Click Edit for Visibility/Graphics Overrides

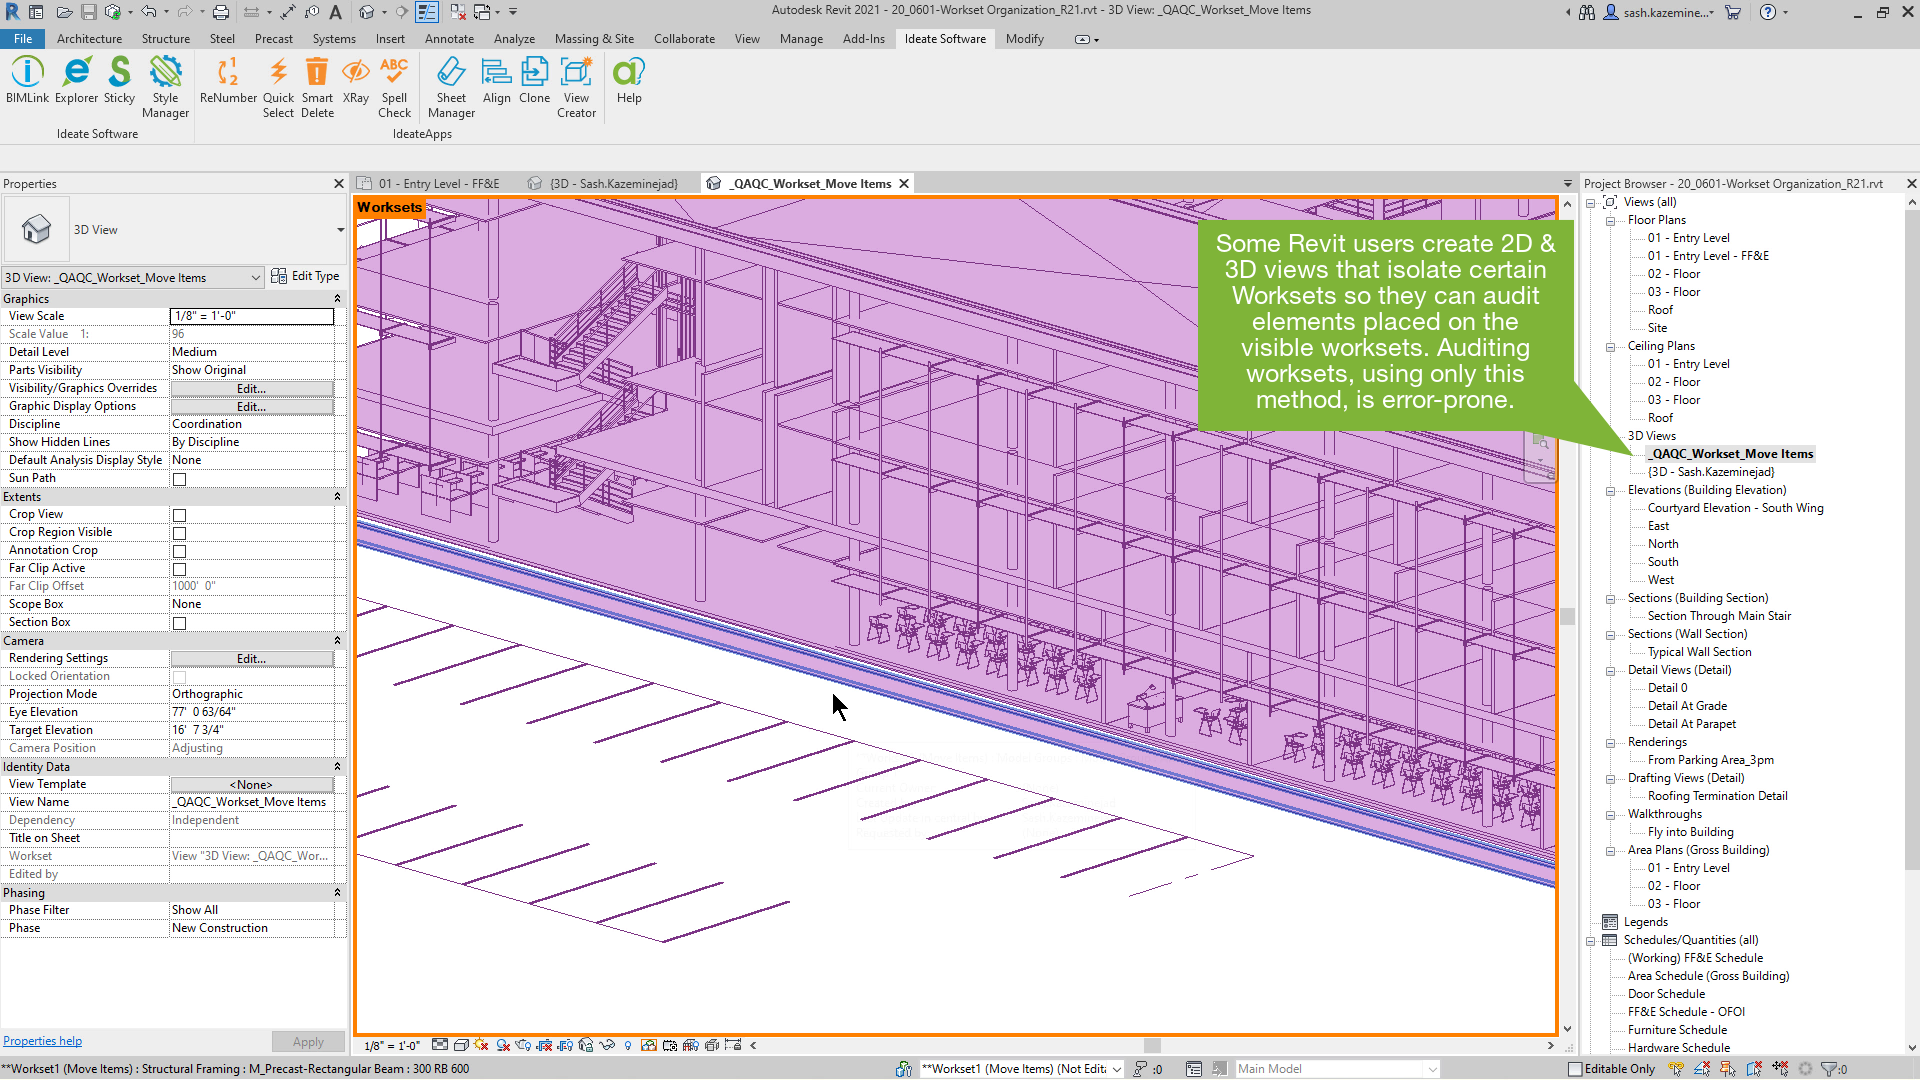coord(251,388)
